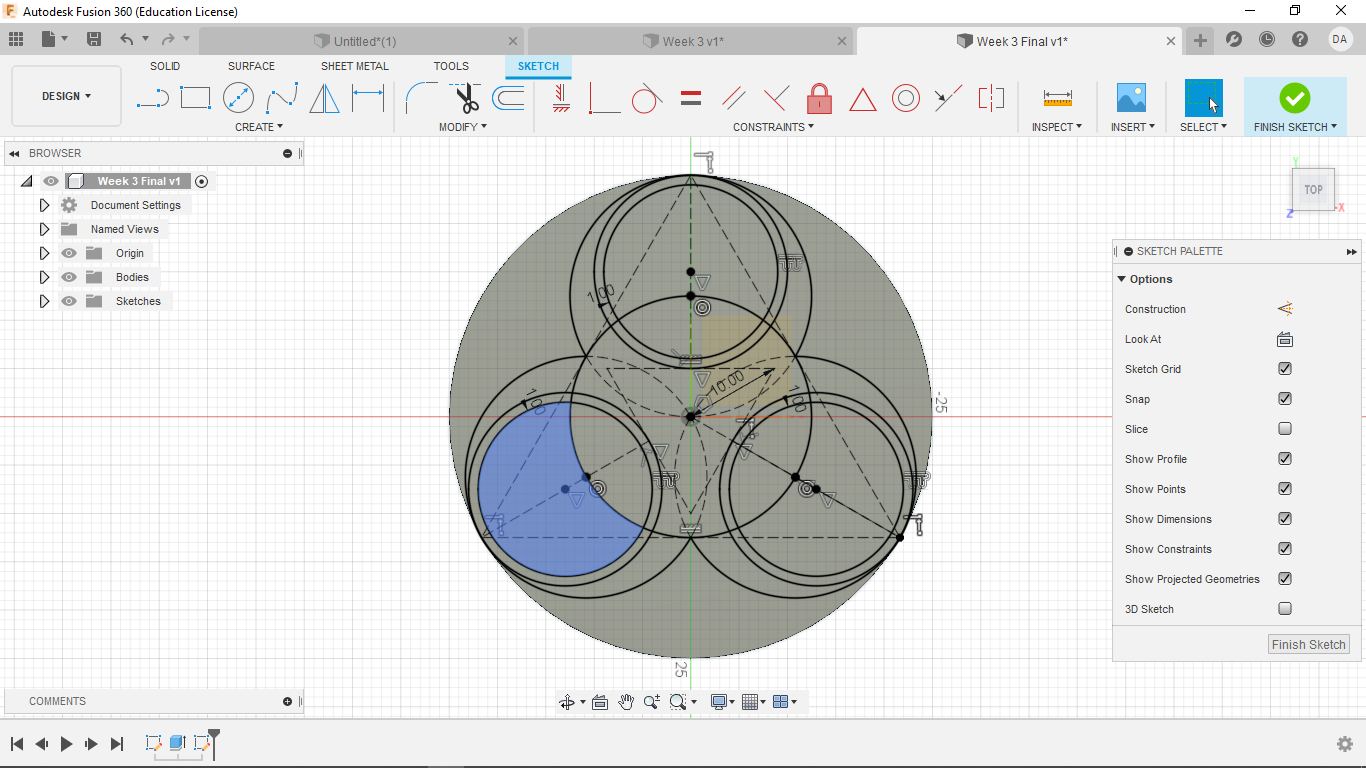Toggle the Show Points checkbox
Viewport: 1366px width, 768px height.
[x=1285, y=489]
